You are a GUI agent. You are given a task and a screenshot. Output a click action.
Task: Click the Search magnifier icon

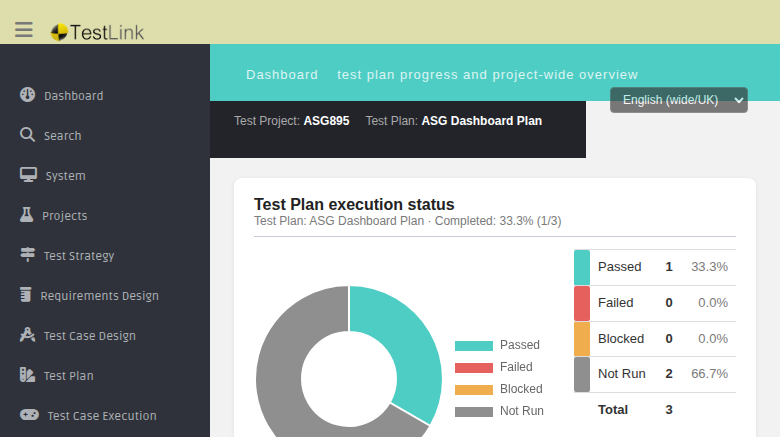click(27, 135)
